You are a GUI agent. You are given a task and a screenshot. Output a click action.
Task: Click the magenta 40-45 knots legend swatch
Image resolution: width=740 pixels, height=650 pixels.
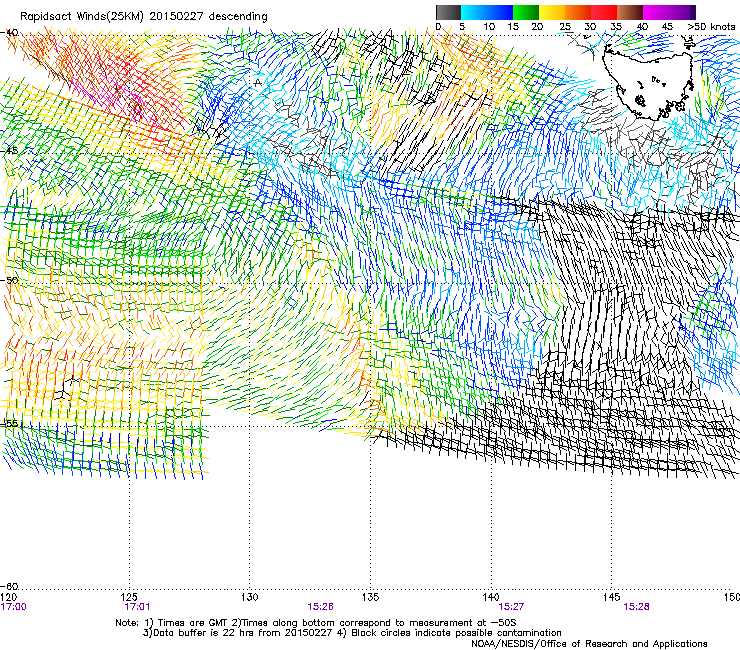point(656,12)
